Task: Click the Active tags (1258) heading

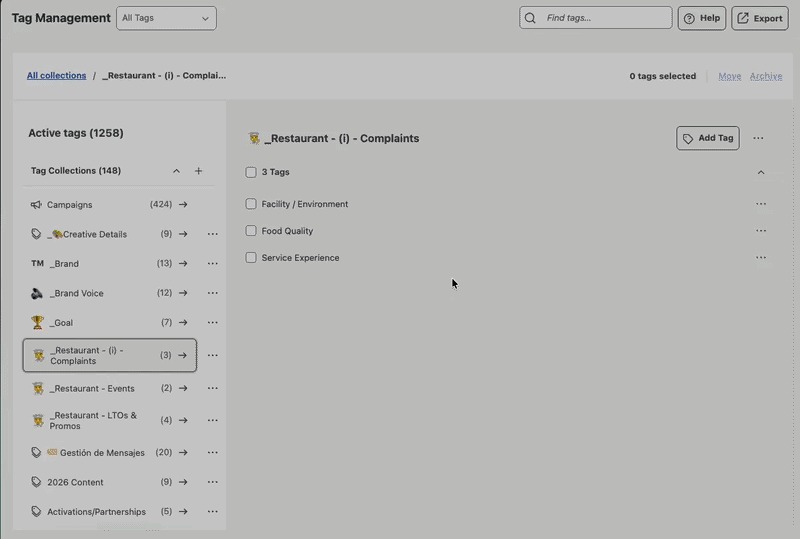Action: coord(76,133)
